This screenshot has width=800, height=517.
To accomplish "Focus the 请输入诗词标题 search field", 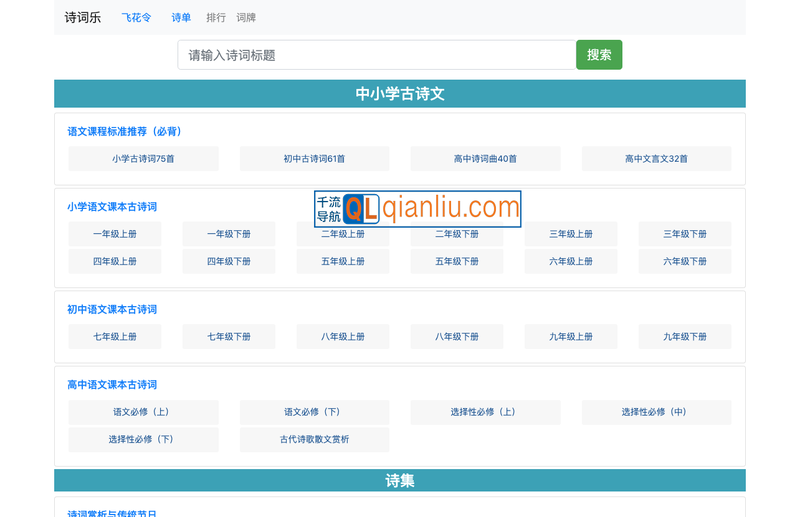I will pos(376,55).
